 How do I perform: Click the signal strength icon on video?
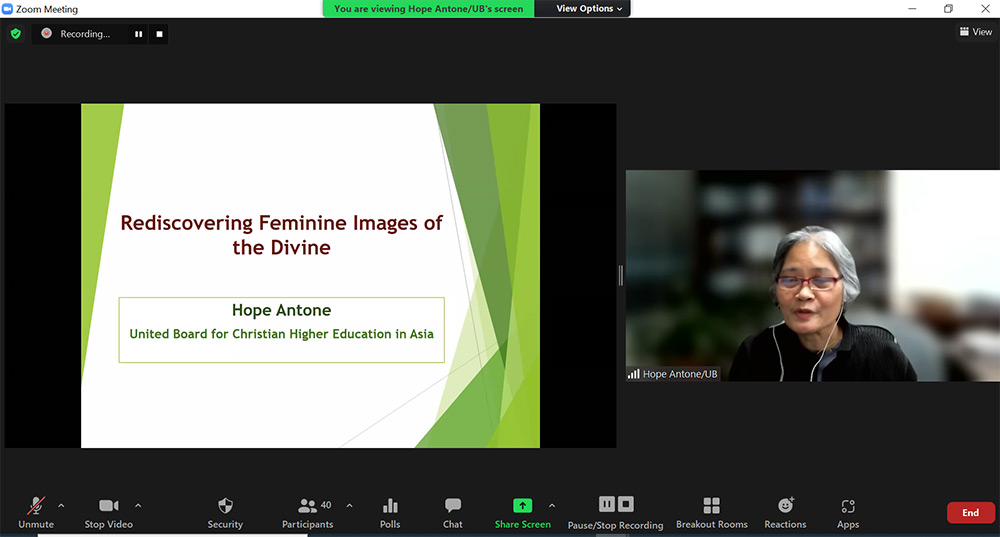(633, 374)
